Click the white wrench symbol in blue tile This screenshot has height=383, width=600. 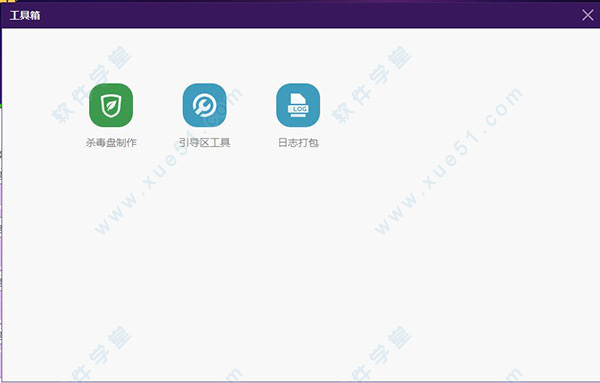[x=205, y=106]
